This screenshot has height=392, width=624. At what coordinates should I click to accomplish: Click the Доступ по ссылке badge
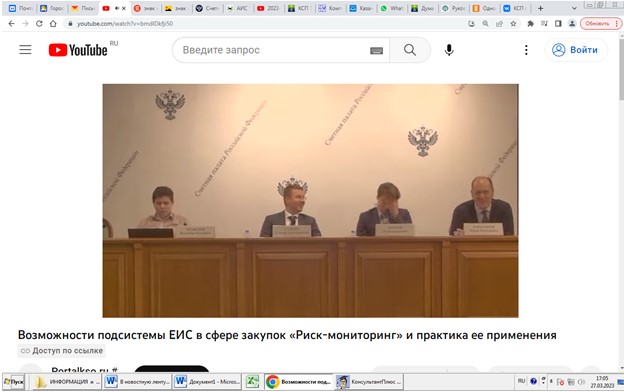62,351
